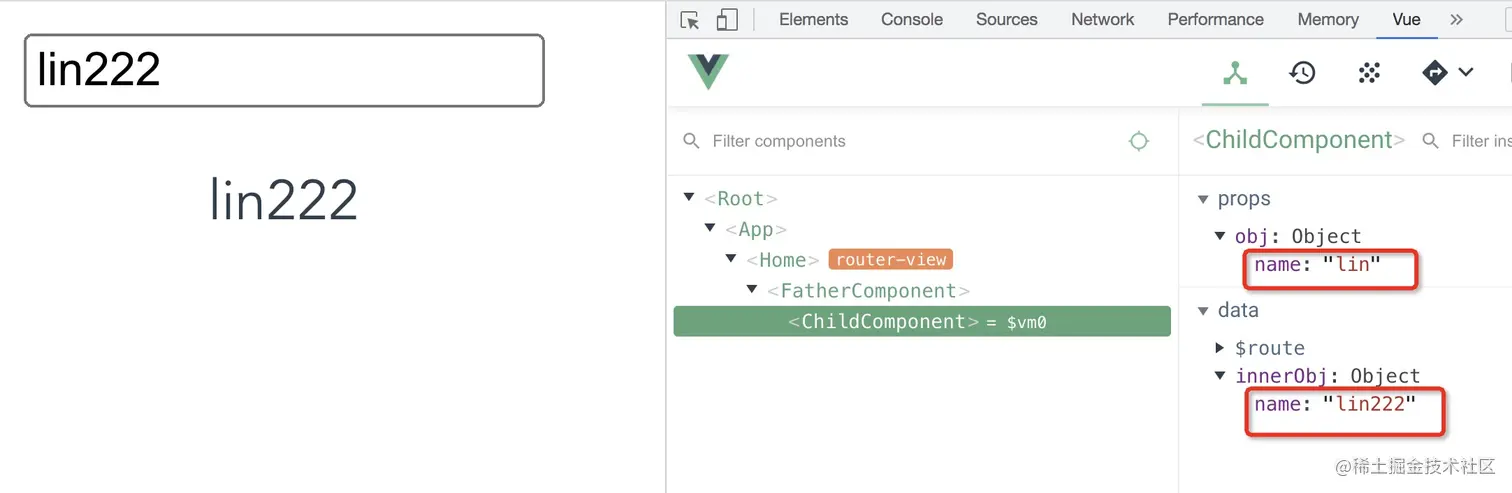Collapse the props section

coord(1203,199)
